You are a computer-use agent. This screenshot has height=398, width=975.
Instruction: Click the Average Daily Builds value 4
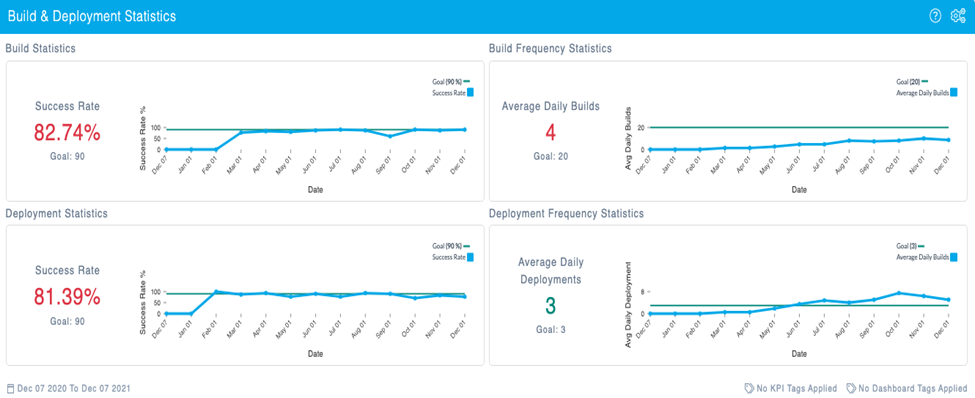pos(550,132)
